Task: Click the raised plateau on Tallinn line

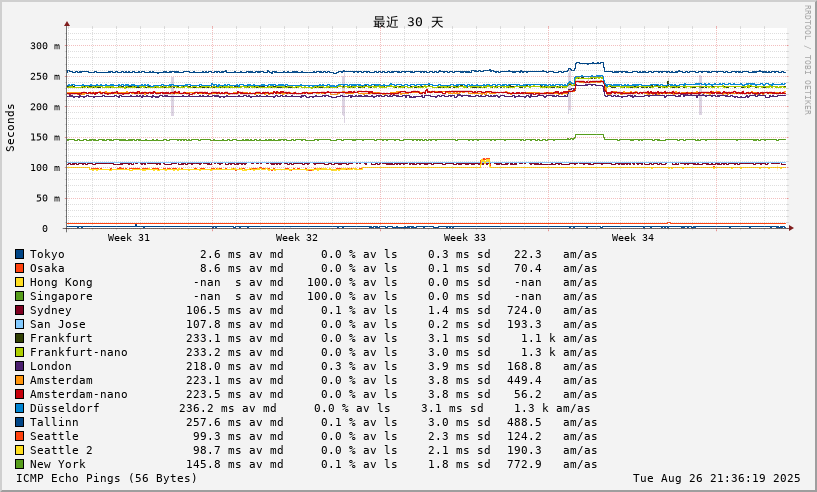Action: pos(589,64)
